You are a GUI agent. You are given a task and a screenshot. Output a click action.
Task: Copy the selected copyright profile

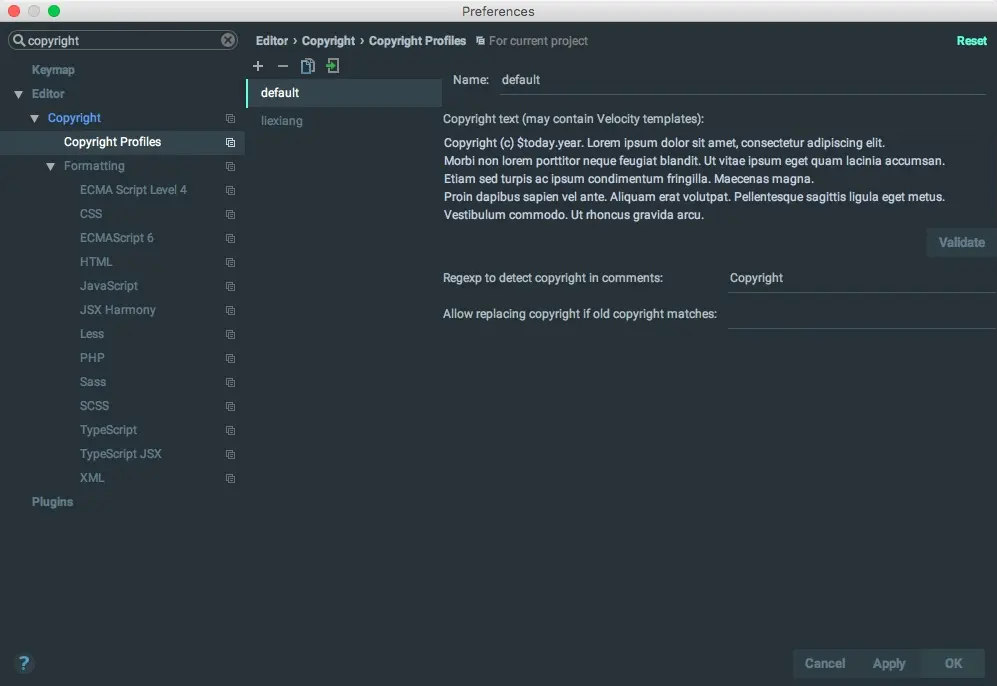pyautogui.click(x=308, y=66)
